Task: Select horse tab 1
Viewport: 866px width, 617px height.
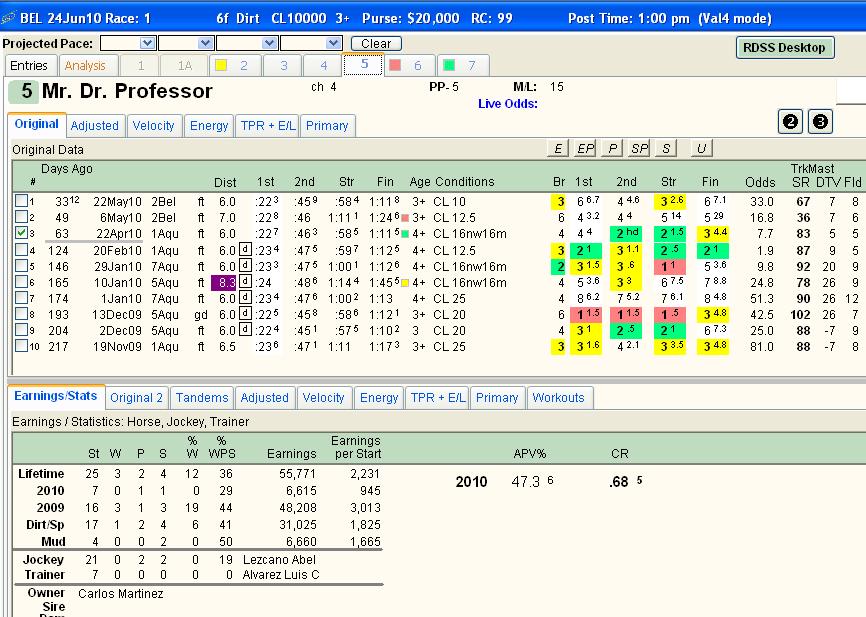Action: click(141, 65)
